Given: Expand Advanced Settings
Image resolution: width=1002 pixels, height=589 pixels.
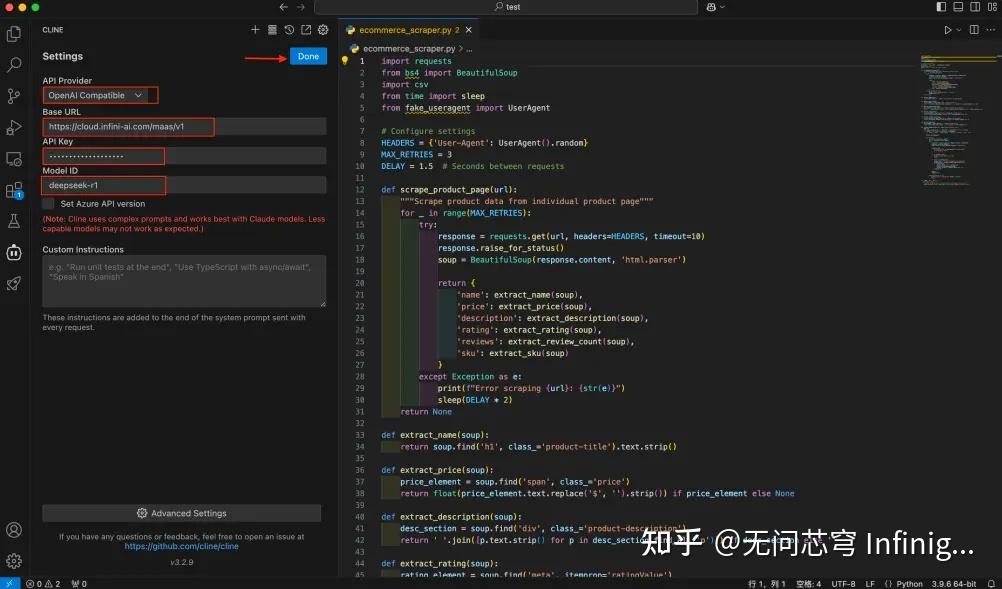Looking at the screenshot, I should tap(182, 513).
